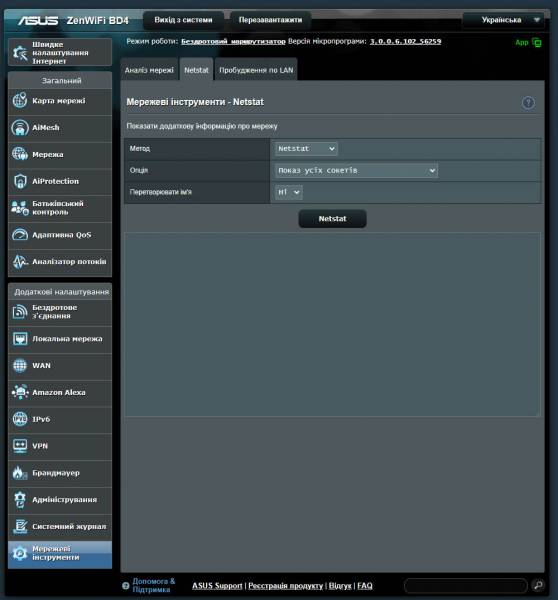Click the Допомога & Підтримка help icon
The height and width of the screenshot is (600, 558).
pos(126,585)
